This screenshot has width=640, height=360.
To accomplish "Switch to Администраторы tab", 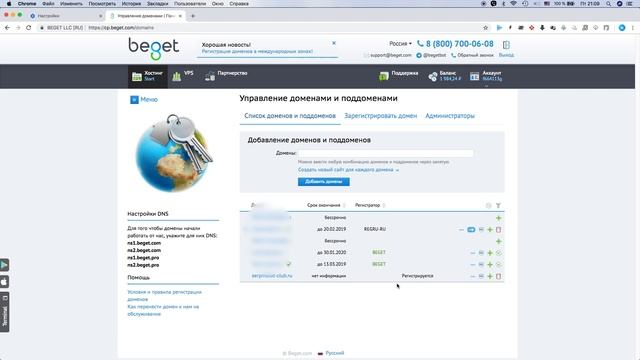I will click(x=450, y=116).
